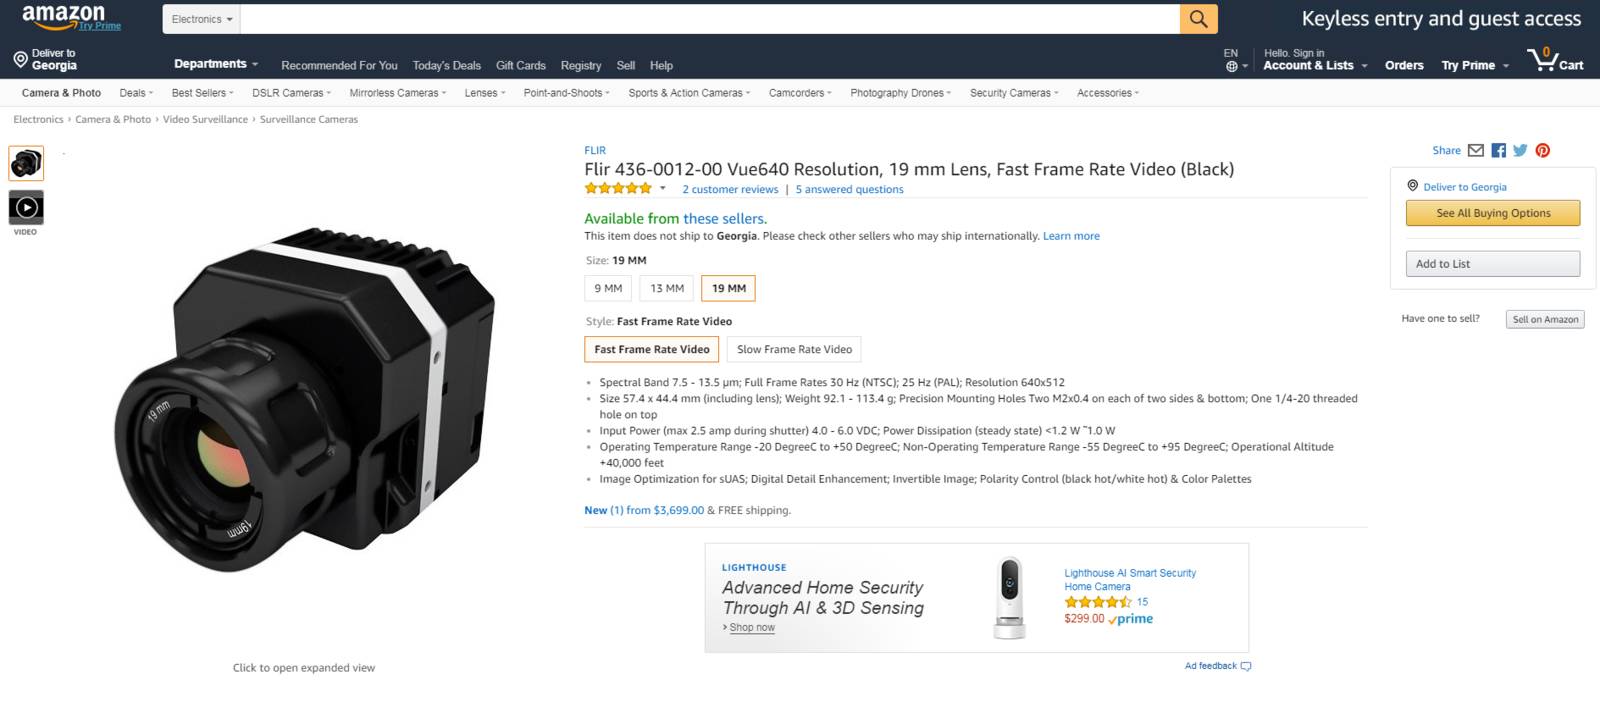Select the 9 MM size option
The image size is (1600, 713).
click(x=608, y=289)
